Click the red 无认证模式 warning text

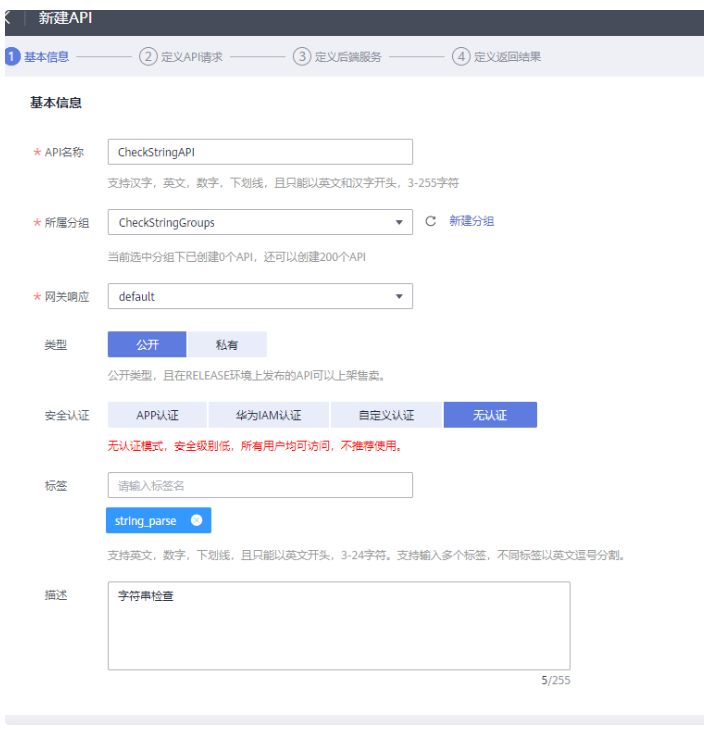(x=255, y=446)
